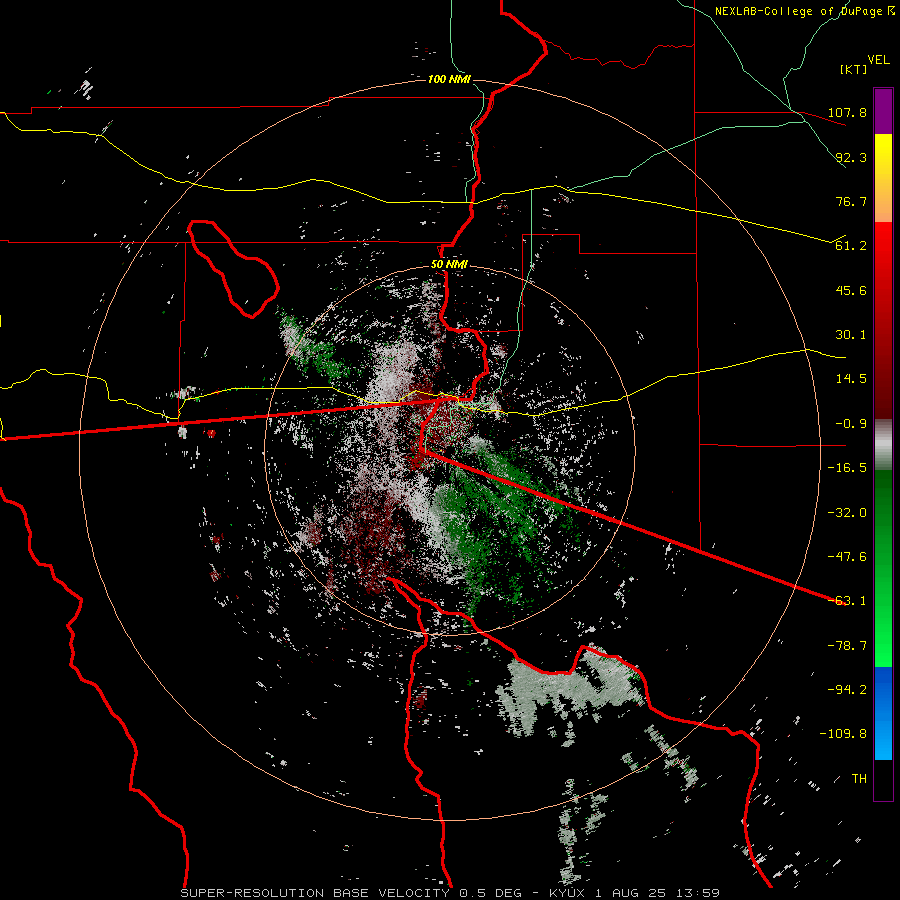Click the -78.7 velocity legend value
The width and height of the screenshot is (900, 900).
(x=847, y=646)
